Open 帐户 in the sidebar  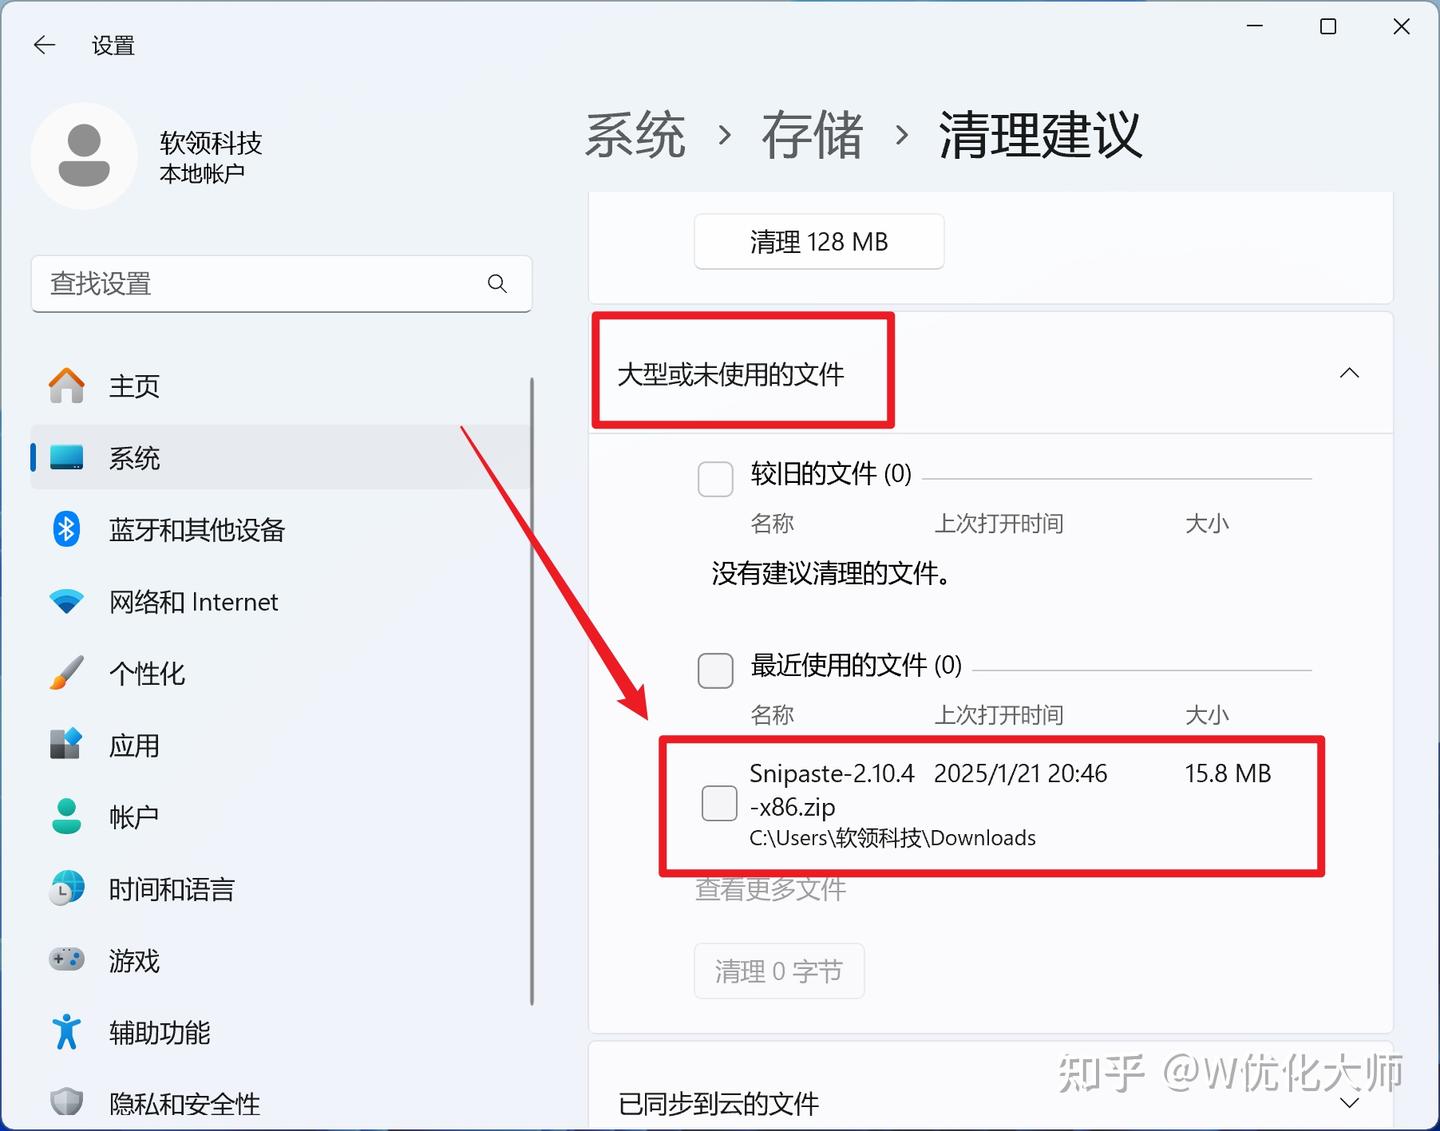click(x=280, y=816)
